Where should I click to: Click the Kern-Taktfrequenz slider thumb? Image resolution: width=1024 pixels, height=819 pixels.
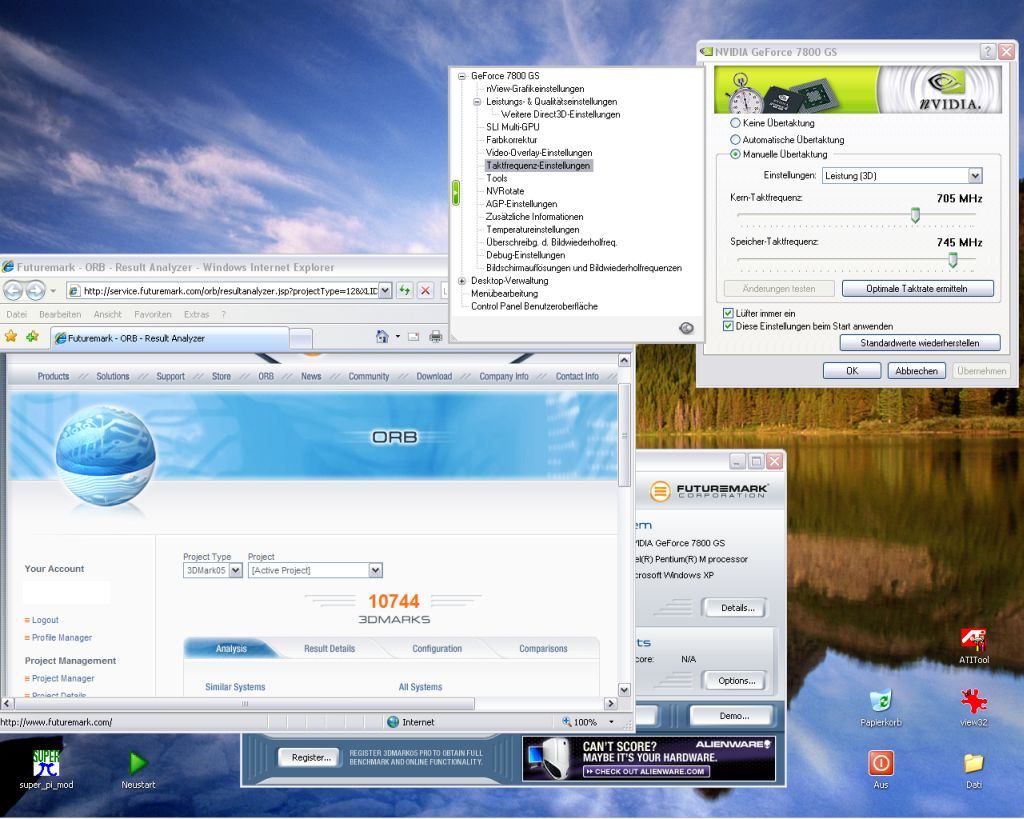point(915,215)
